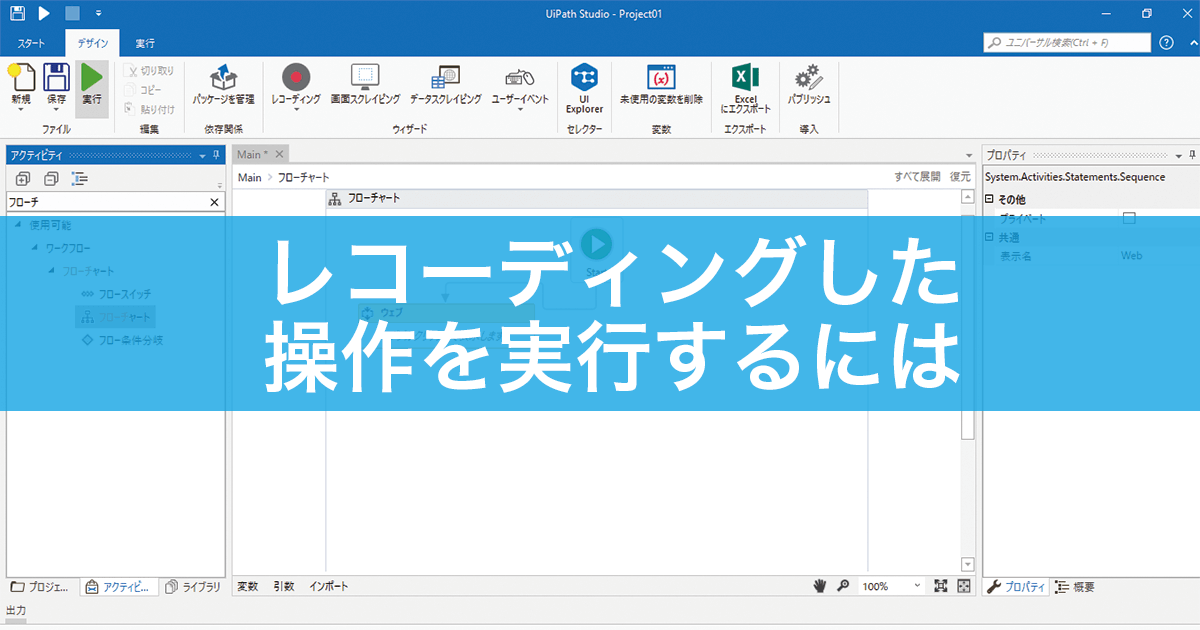Click the Excelにエクスポート icon

click(x=745, y=77)
